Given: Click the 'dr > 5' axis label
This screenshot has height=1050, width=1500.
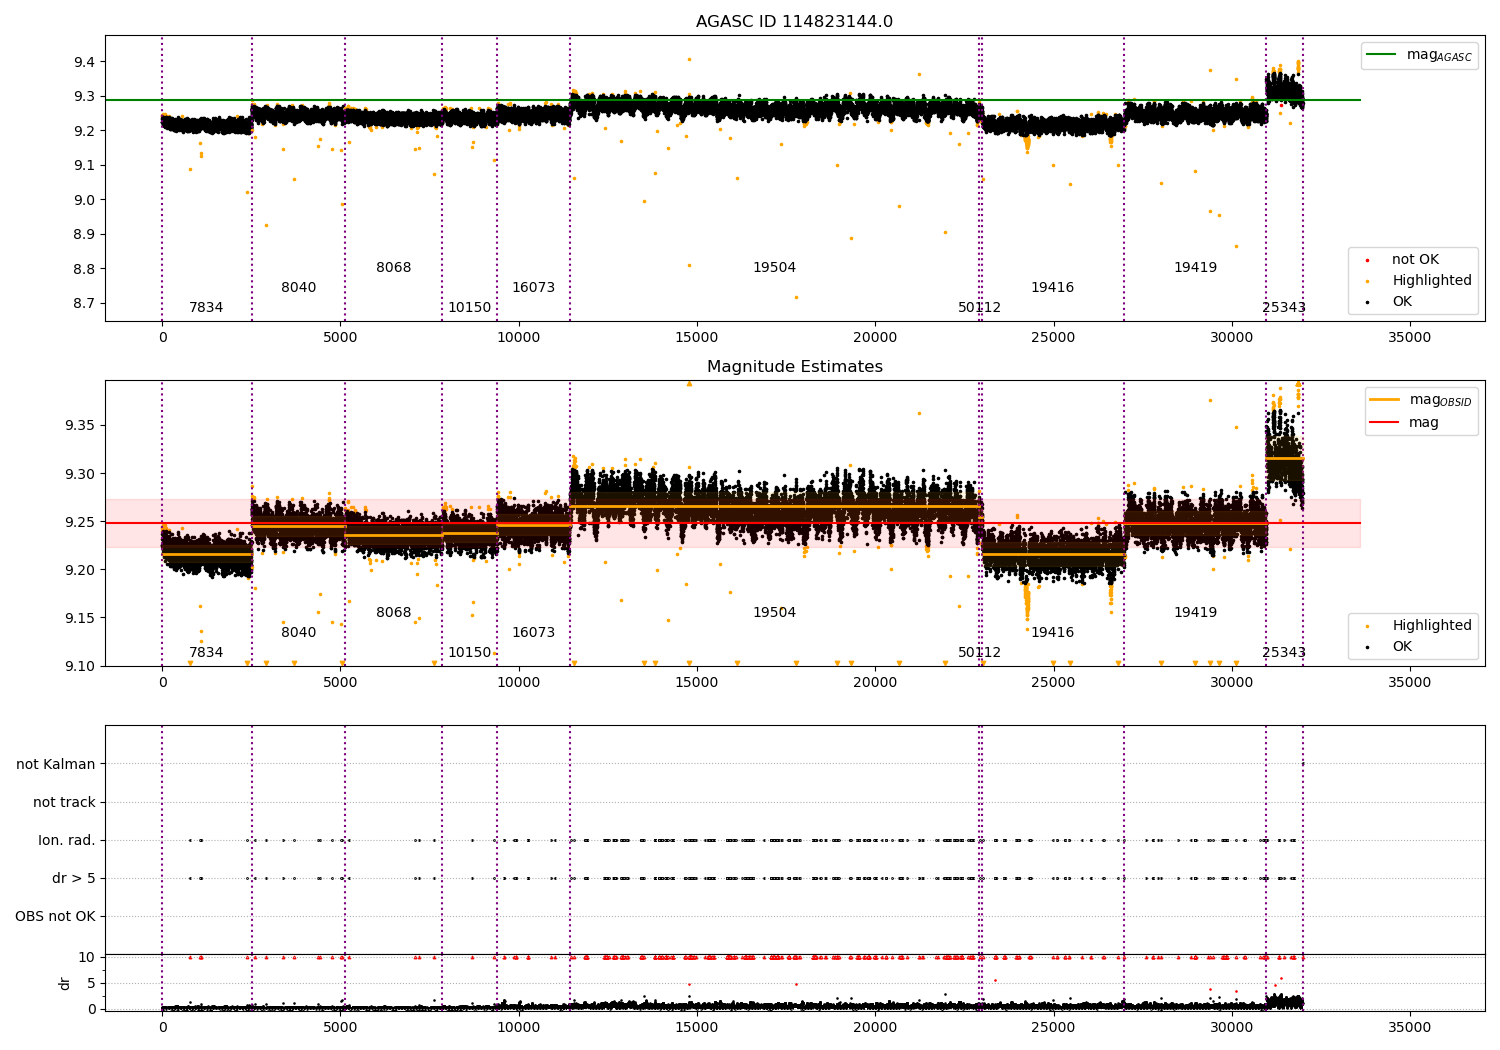Looking at the screenshot, I should [x=74, y=878].
